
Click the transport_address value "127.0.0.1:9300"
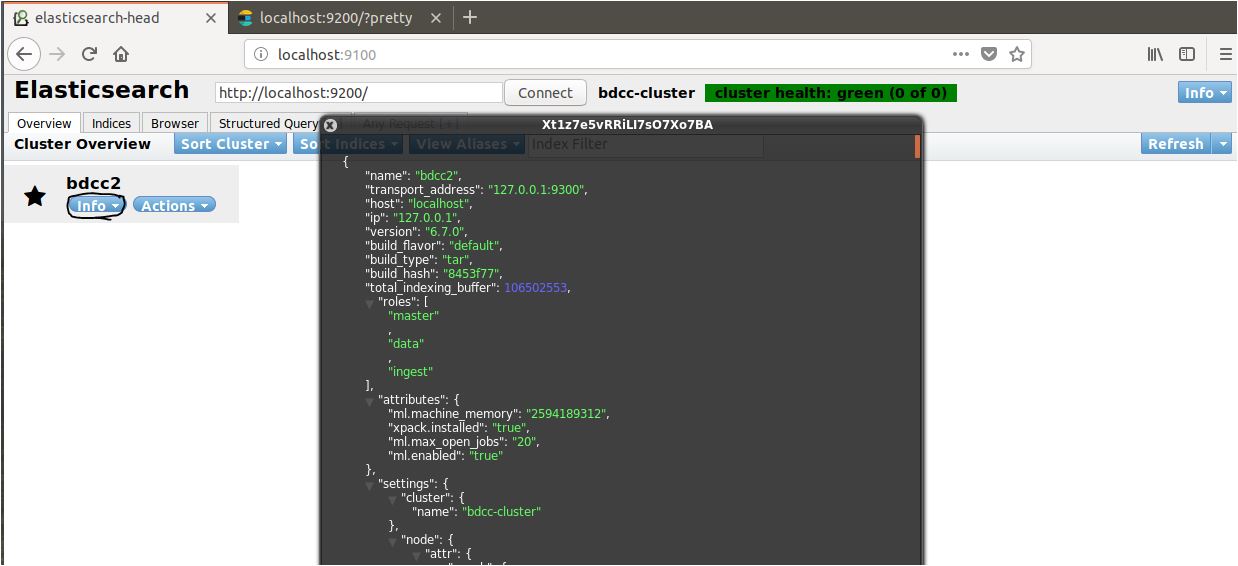pyautogui.click(x=537, y=189)
